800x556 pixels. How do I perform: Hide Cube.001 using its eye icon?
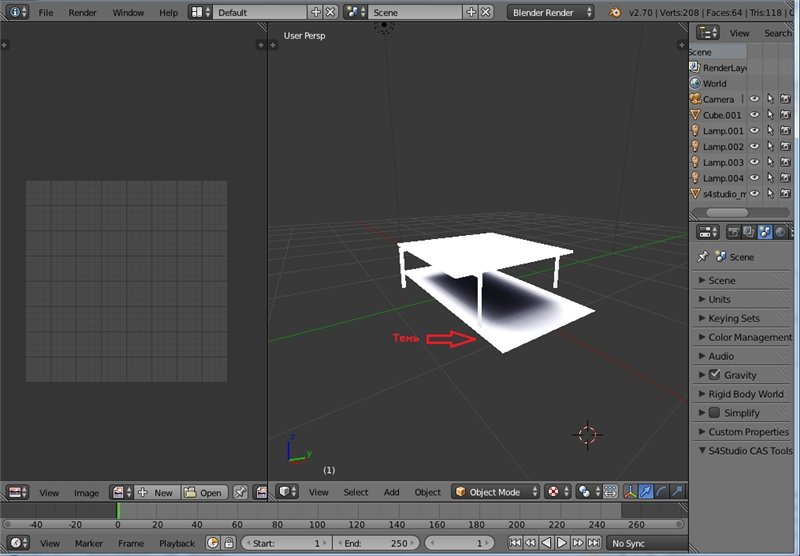[755, 115]
